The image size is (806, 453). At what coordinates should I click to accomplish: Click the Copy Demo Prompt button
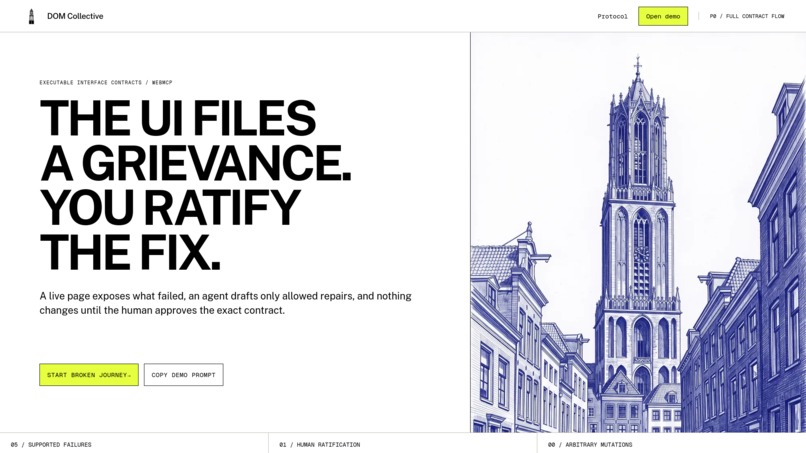point(184,375)
